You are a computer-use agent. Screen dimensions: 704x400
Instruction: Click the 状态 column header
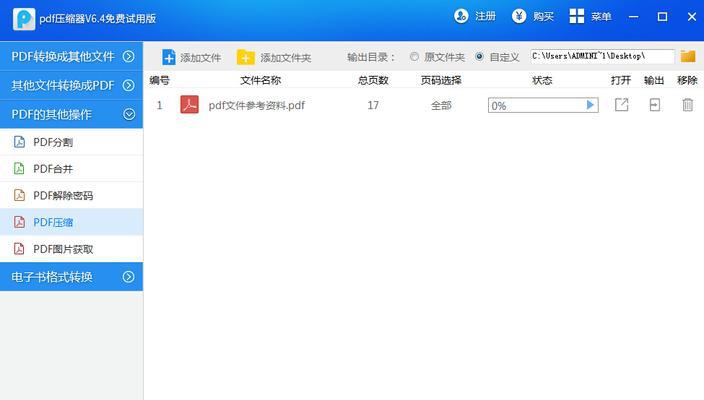click(542, 80)
